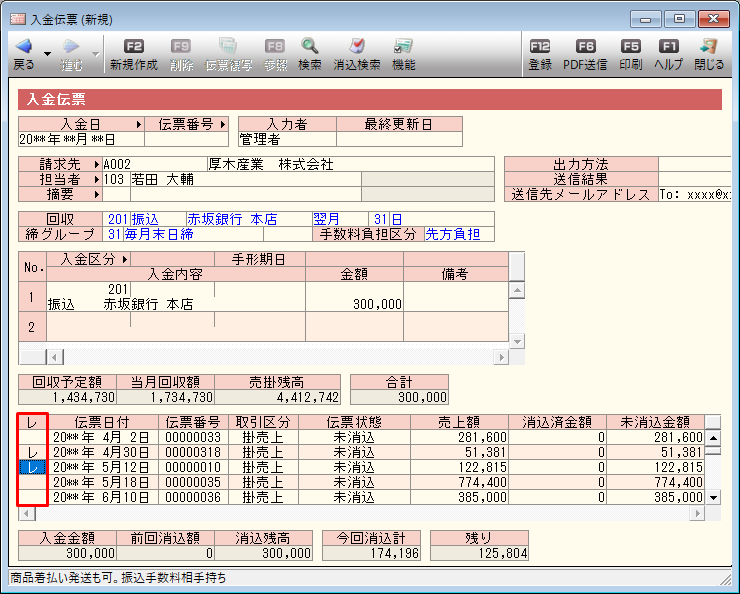This screenshot has height=594, width=740.
Task: Select the 金額 cell 300,000 in row 1
Action: point(354,297)
